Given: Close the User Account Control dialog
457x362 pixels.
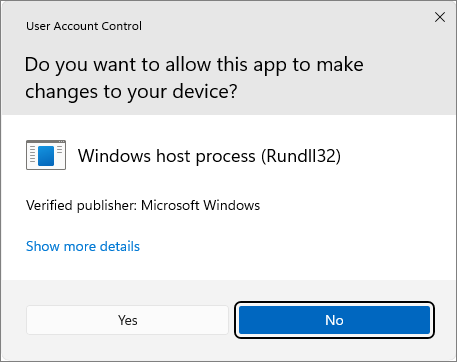Looking at the screenshot, I should click(440, 17).
